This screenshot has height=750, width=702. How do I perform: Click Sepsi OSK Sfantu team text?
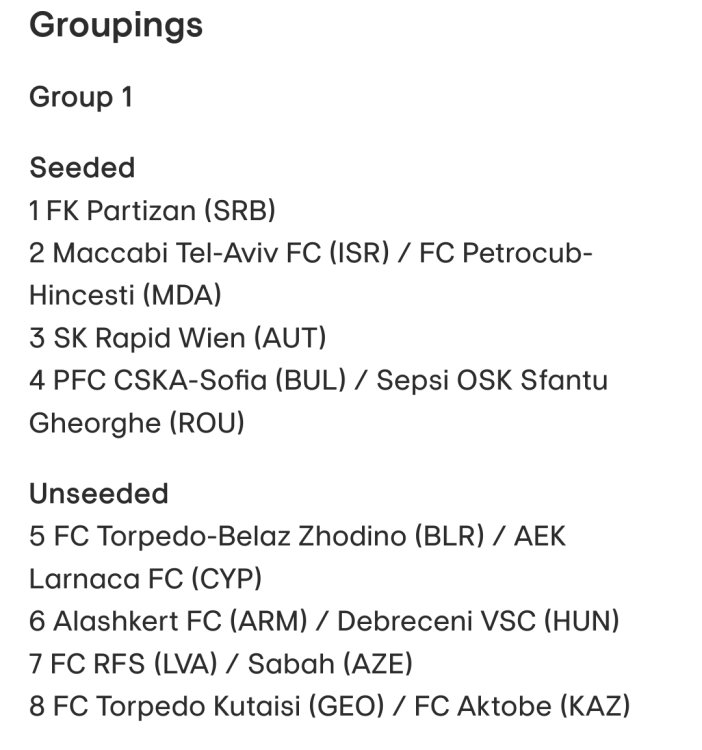click(492, 381)
